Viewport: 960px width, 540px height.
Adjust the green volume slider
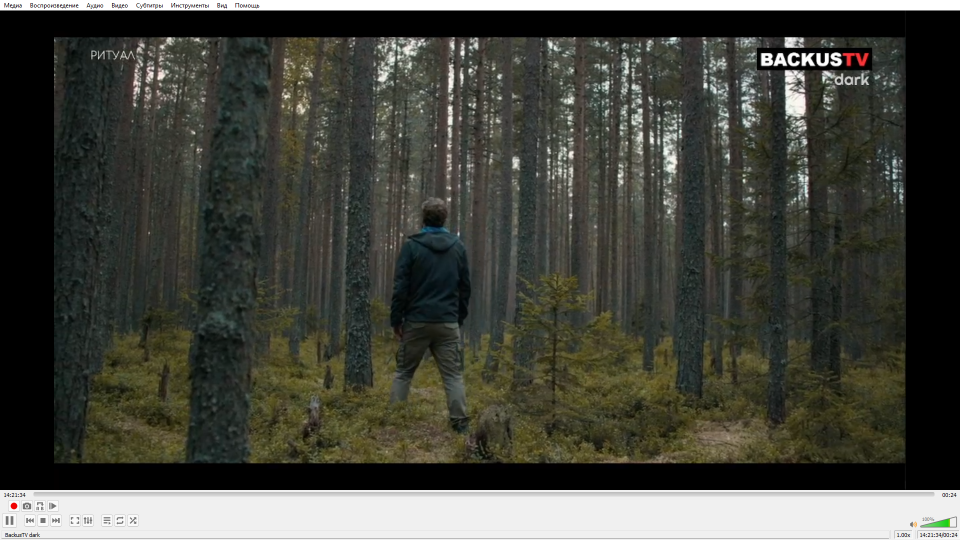pos(938,522)
